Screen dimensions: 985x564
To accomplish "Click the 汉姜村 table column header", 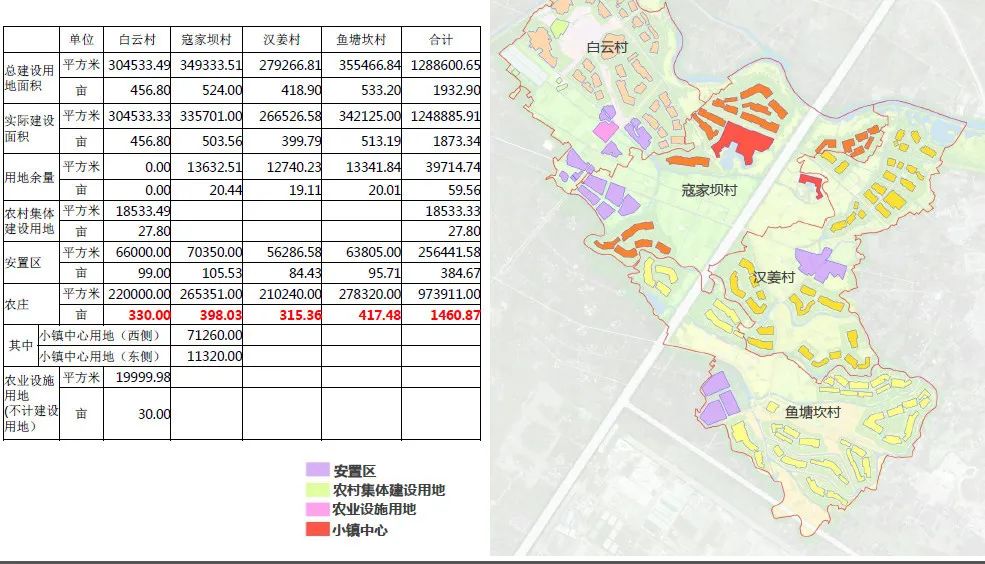I will tap(282, 40).
